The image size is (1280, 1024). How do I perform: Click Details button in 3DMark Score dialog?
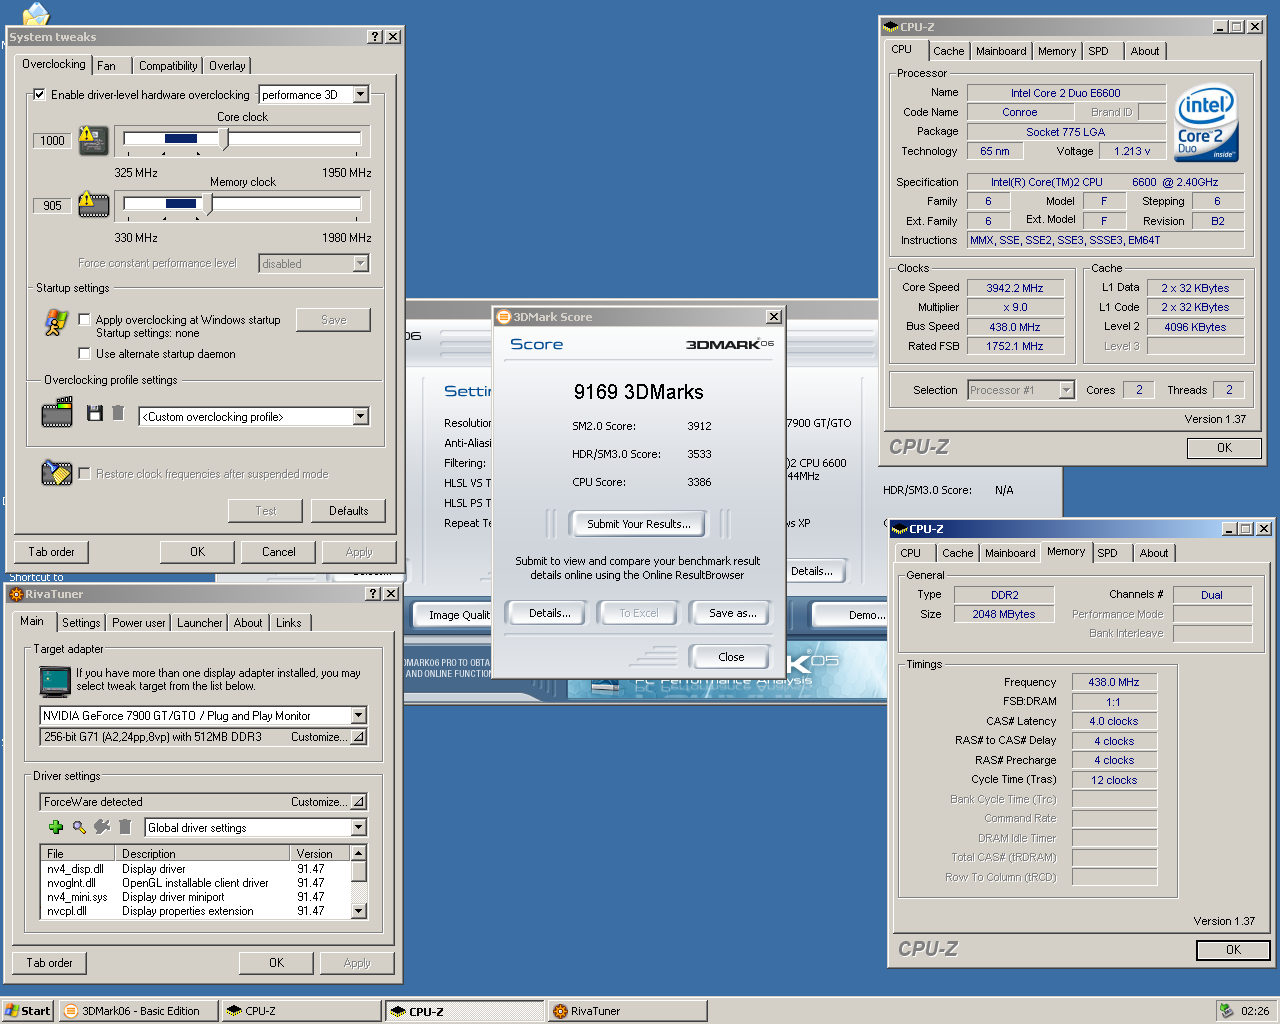(x=549, y=613)
